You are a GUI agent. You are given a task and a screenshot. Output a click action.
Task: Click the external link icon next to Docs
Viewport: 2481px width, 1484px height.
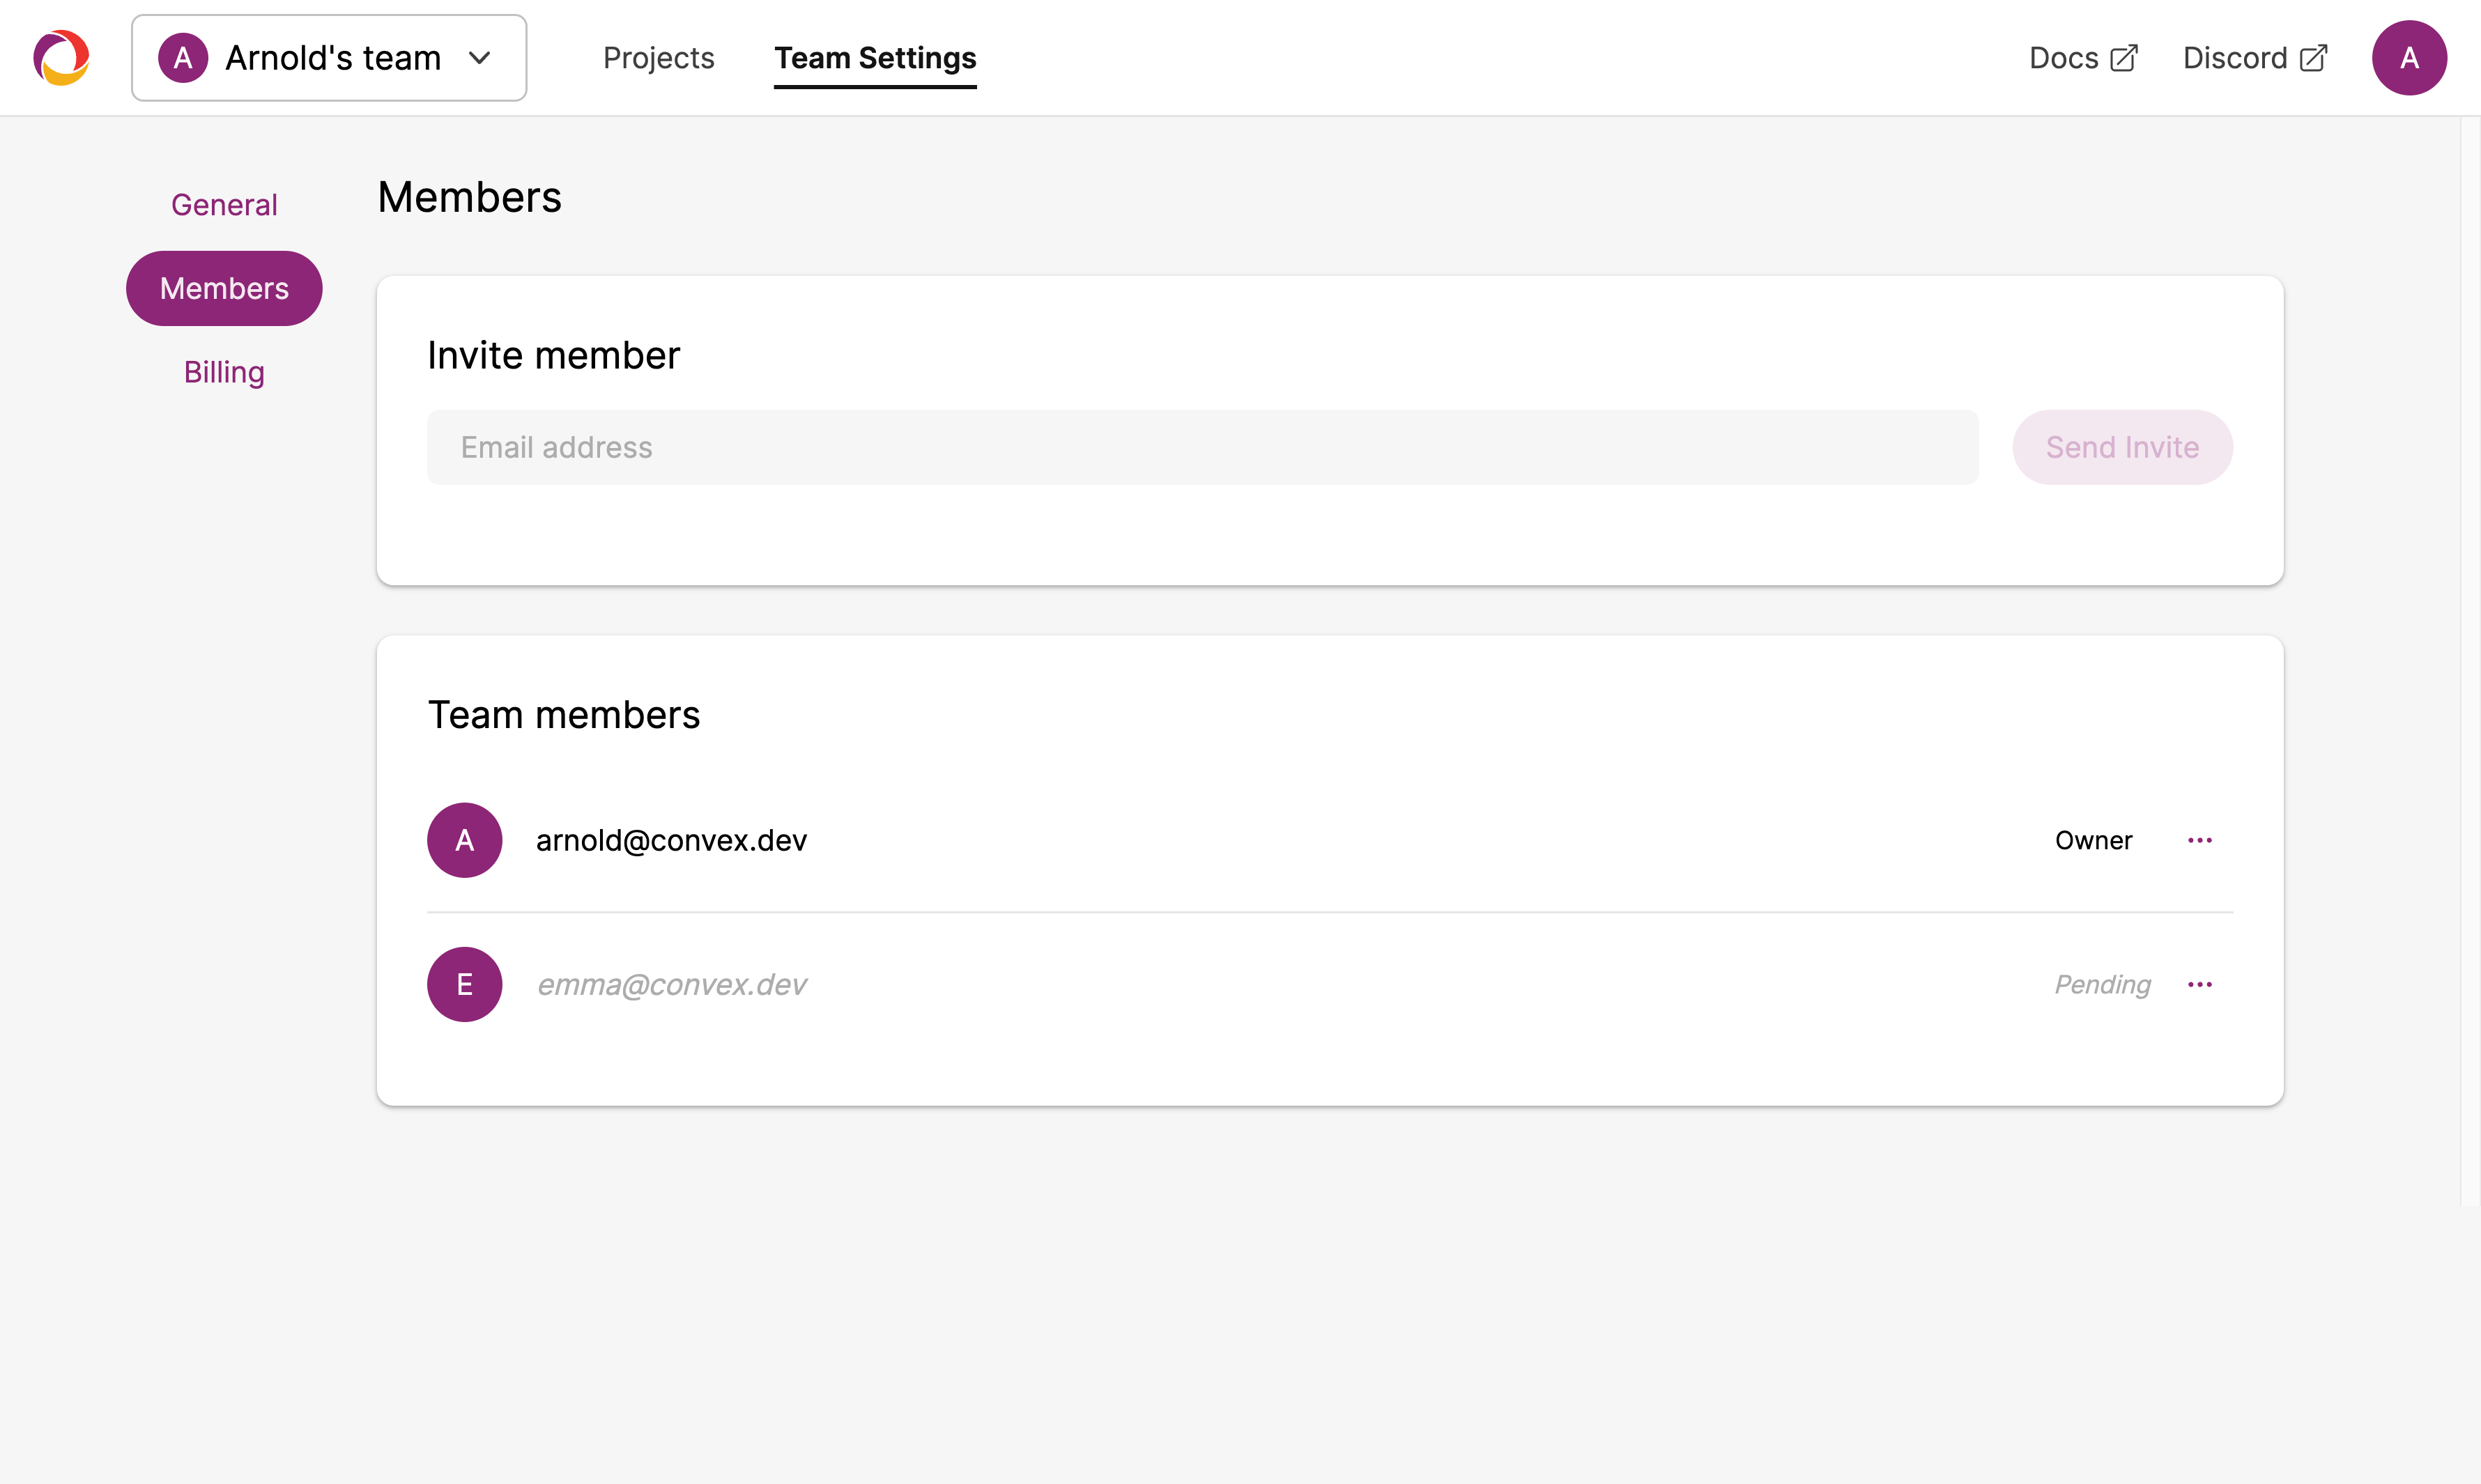coord(2124,58)
